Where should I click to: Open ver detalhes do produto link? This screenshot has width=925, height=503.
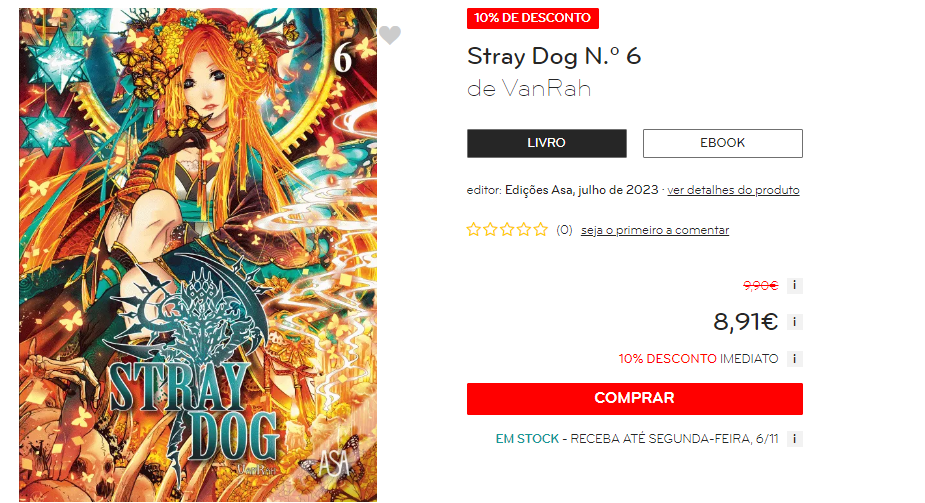tap(733, 190)
